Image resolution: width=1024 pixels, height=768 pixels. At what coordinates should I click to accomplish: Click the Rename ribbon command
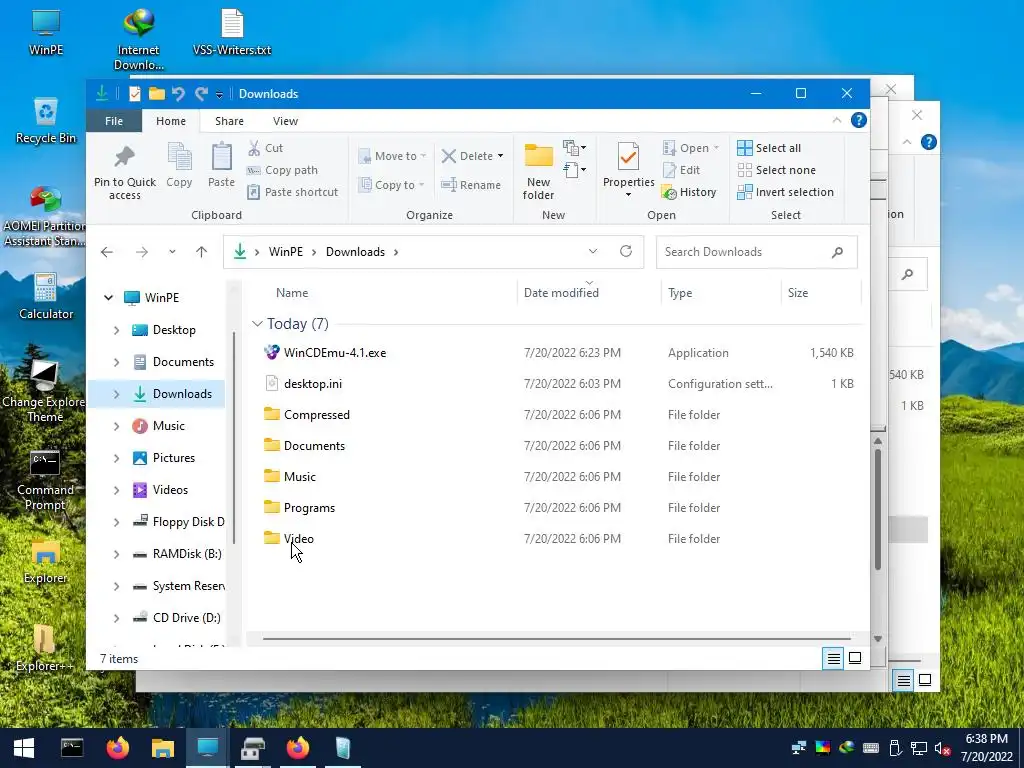coord(471,185)
